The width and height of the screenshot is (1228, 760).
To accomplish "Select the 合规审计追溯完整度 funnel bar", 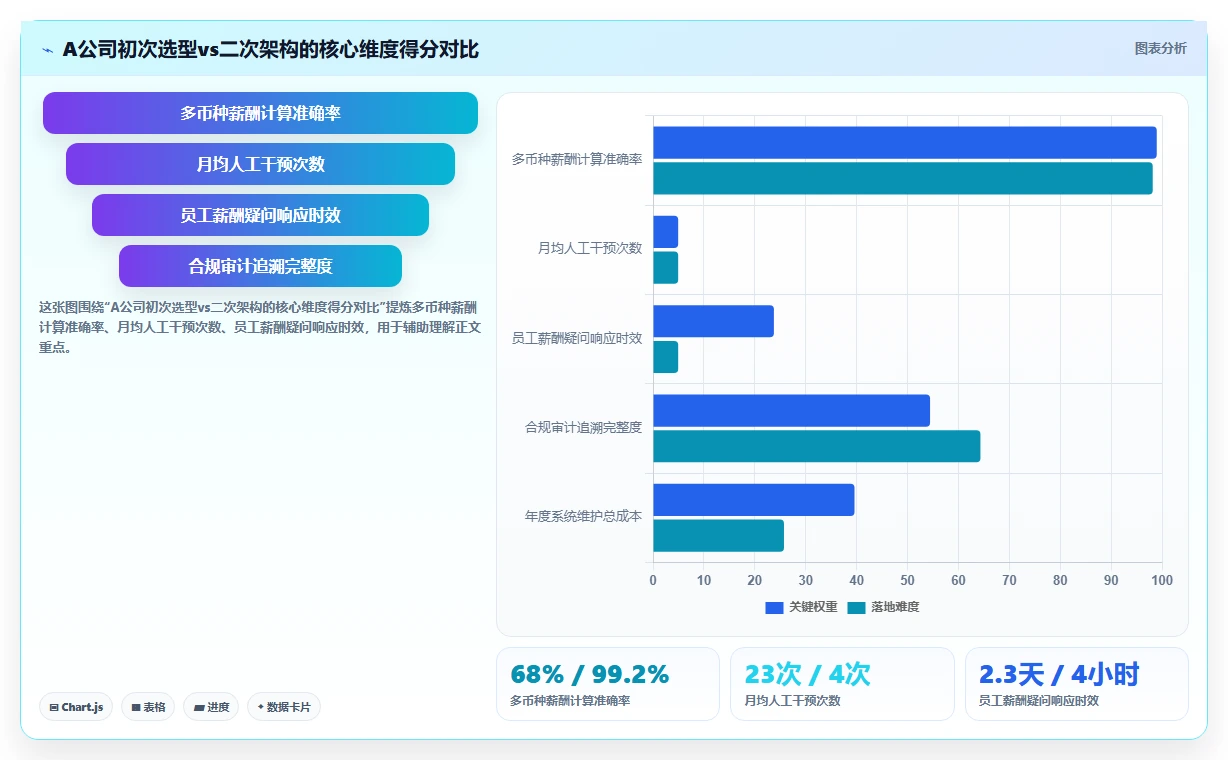I will point(260,266).
